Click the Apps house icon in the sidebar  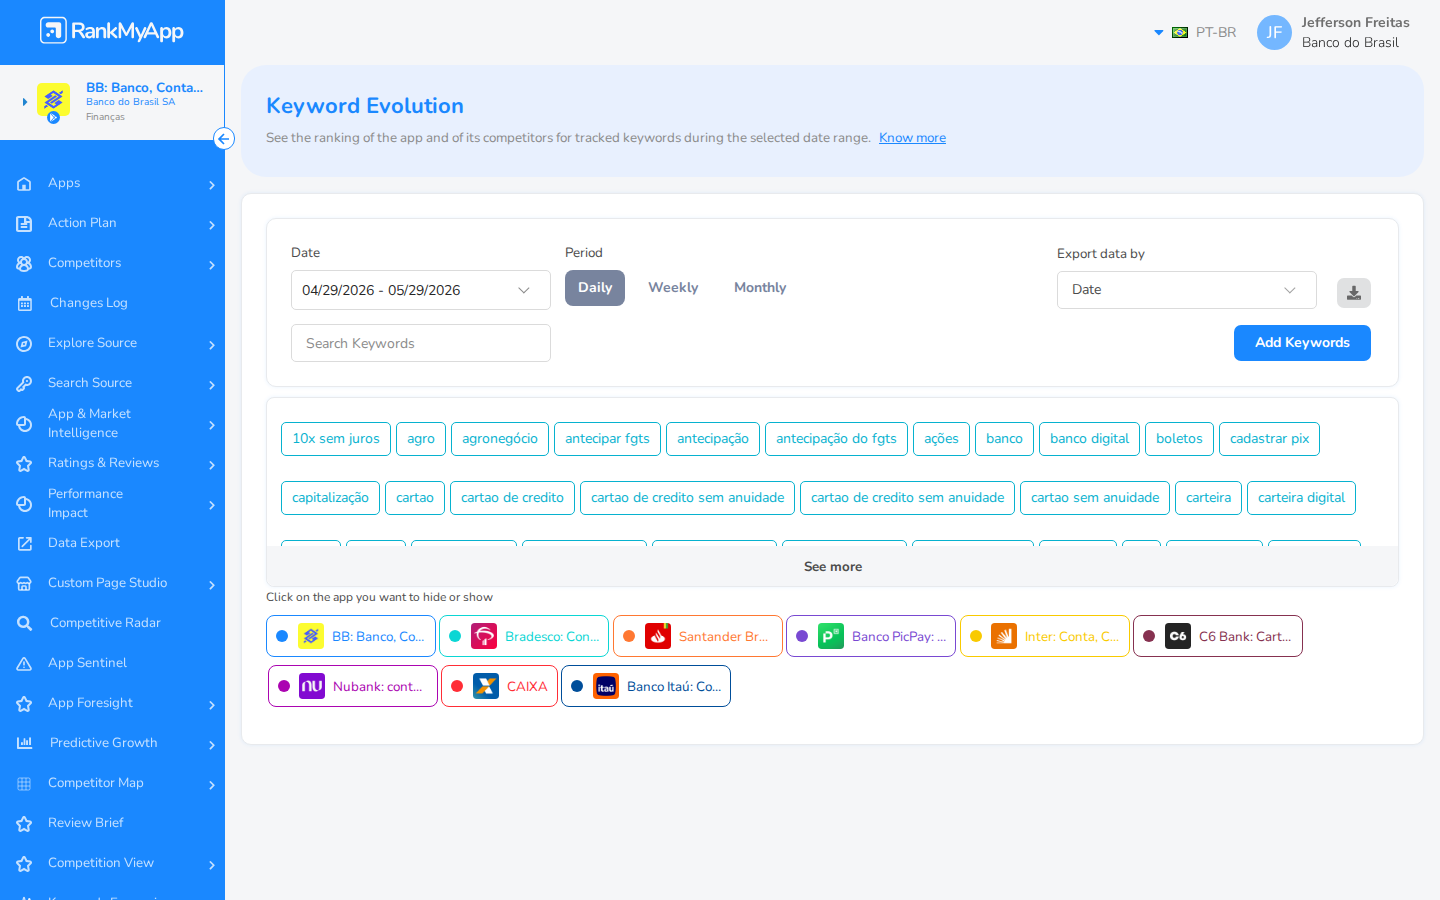(25, 184)
